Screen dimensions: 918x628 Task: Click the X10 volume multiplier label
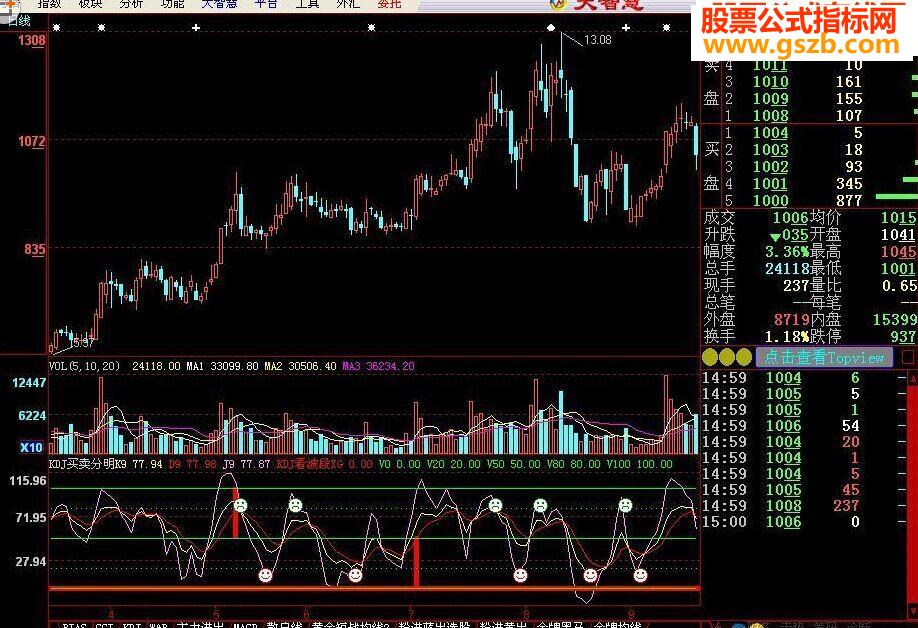point(32,448)
